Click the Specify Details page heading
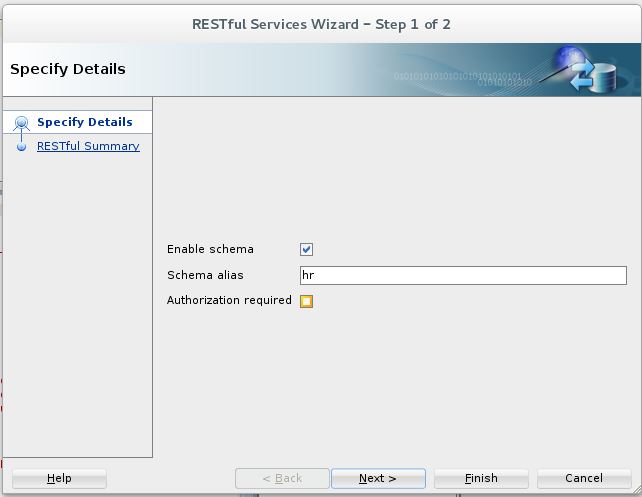 point(68,69)
